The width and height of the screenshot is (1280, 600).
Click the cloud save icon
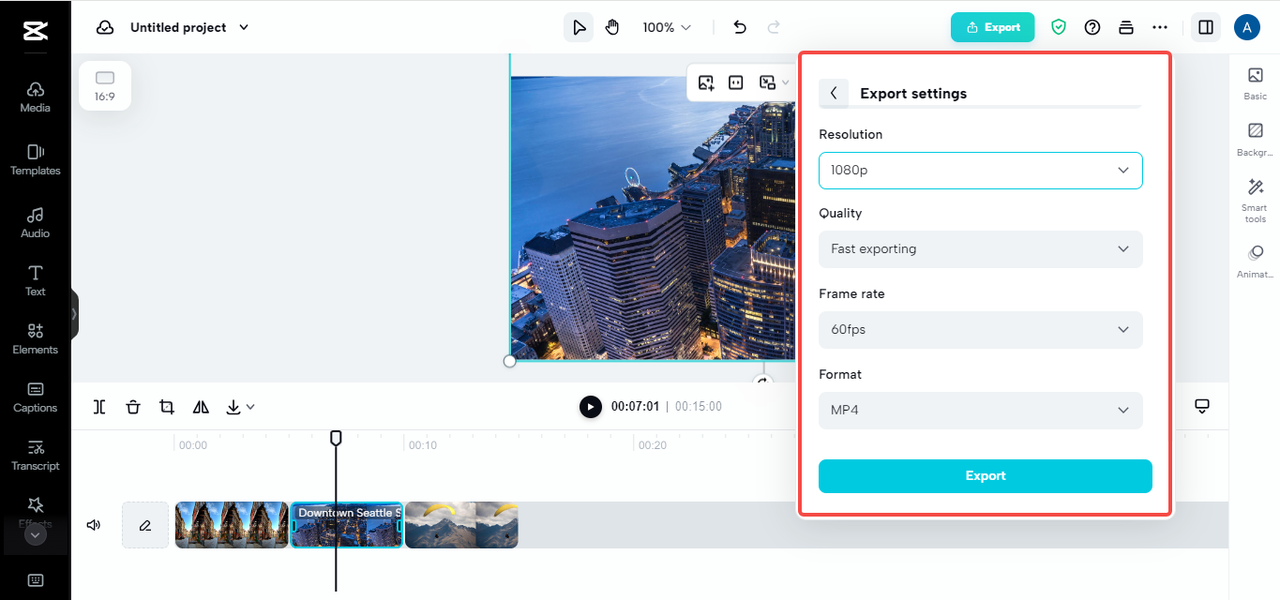pyautogui.click(x=105, y=28)
